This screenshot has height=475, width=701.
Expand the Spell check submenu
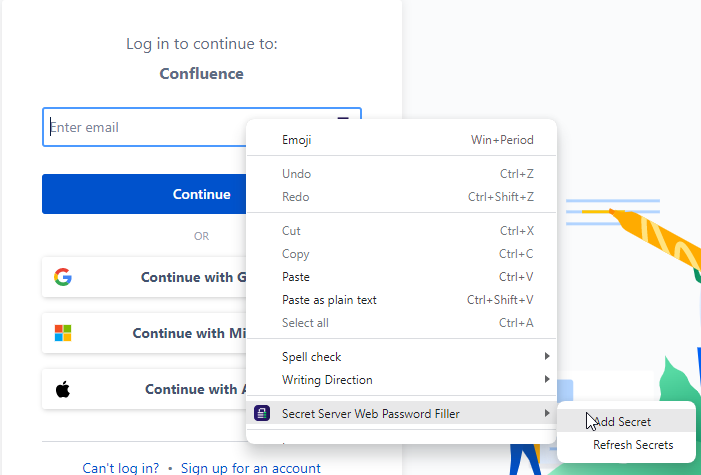pos(546,357)
